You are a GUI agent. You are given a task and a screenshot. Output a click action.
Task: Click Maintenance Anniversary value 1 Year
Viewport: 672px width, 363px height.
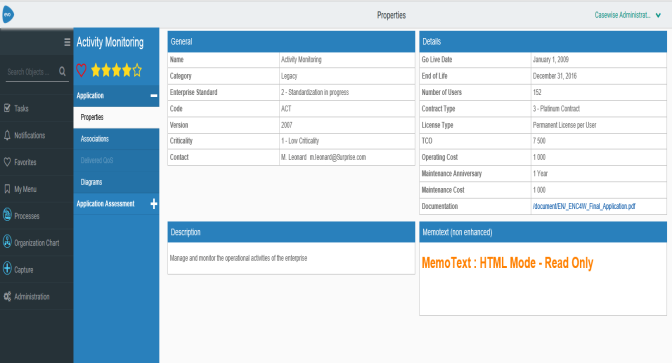pyautogui.click(x=540, y=174)
